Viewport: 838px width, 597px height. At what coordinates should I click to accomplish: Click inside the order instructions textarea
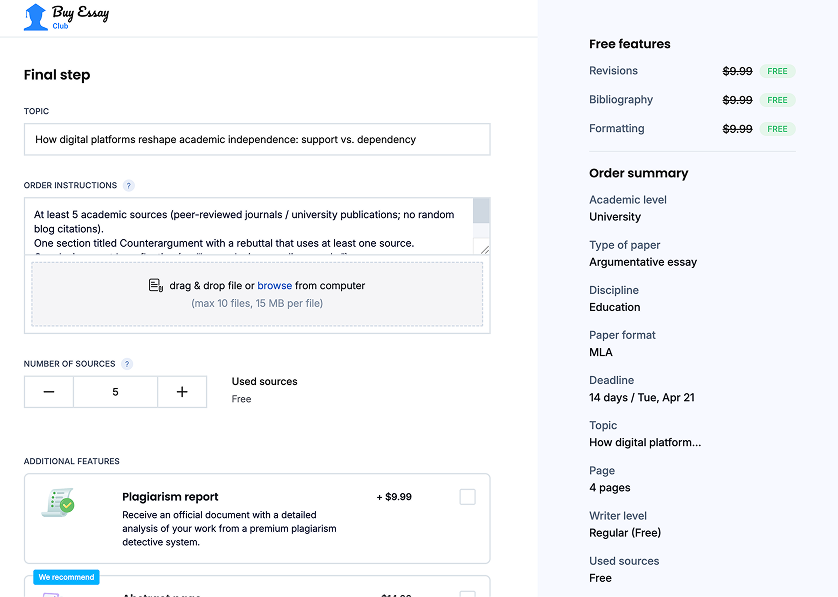point(250,228)
